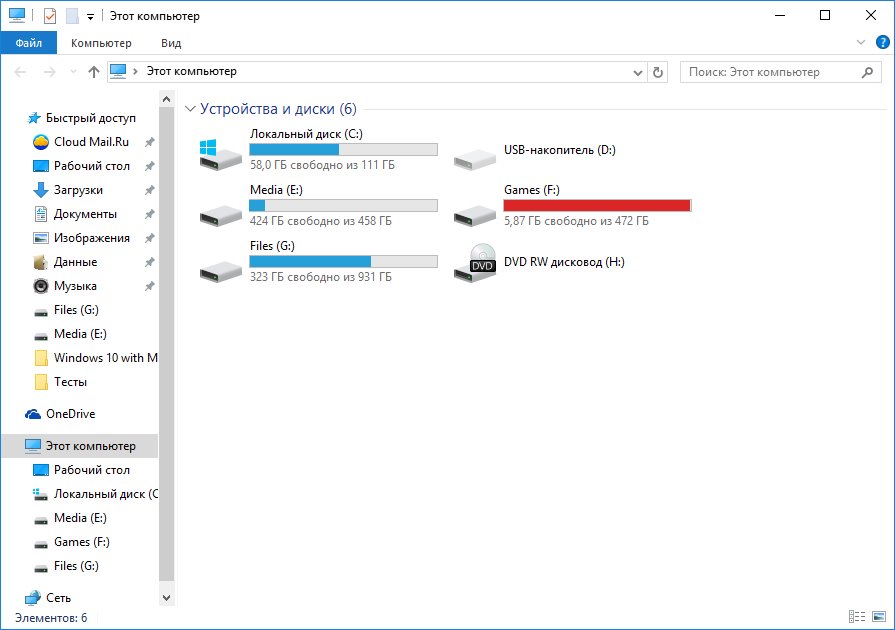Select the USB drive (D:) icon

(x=474, y=157)
